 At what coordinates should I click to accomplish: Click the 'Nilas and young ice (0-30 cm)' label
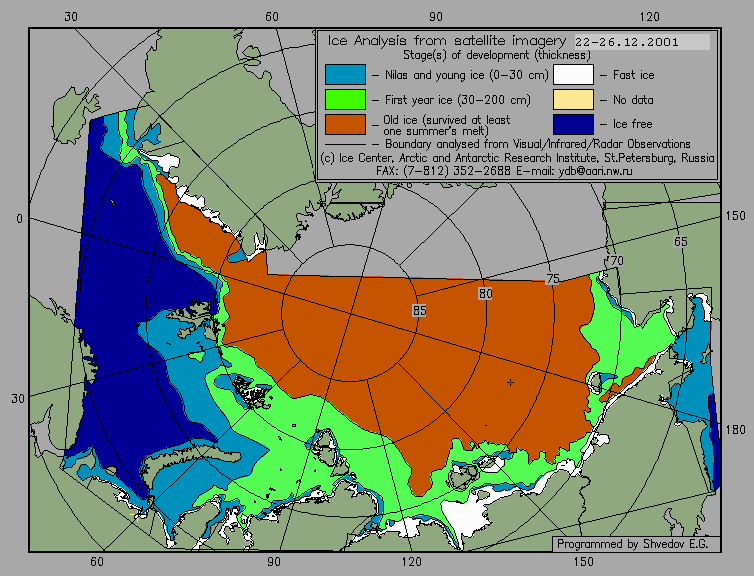point(466,75)
